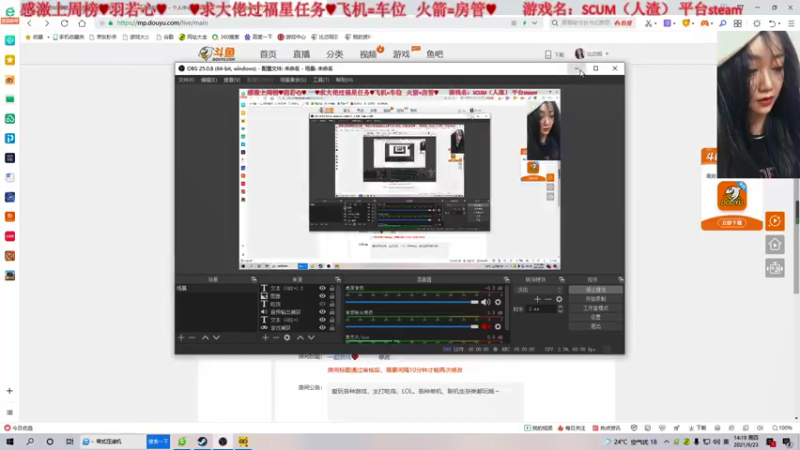Add scene transition with plus icon
The height and width of the screenshot is (450, 800).
click(537, 299)
